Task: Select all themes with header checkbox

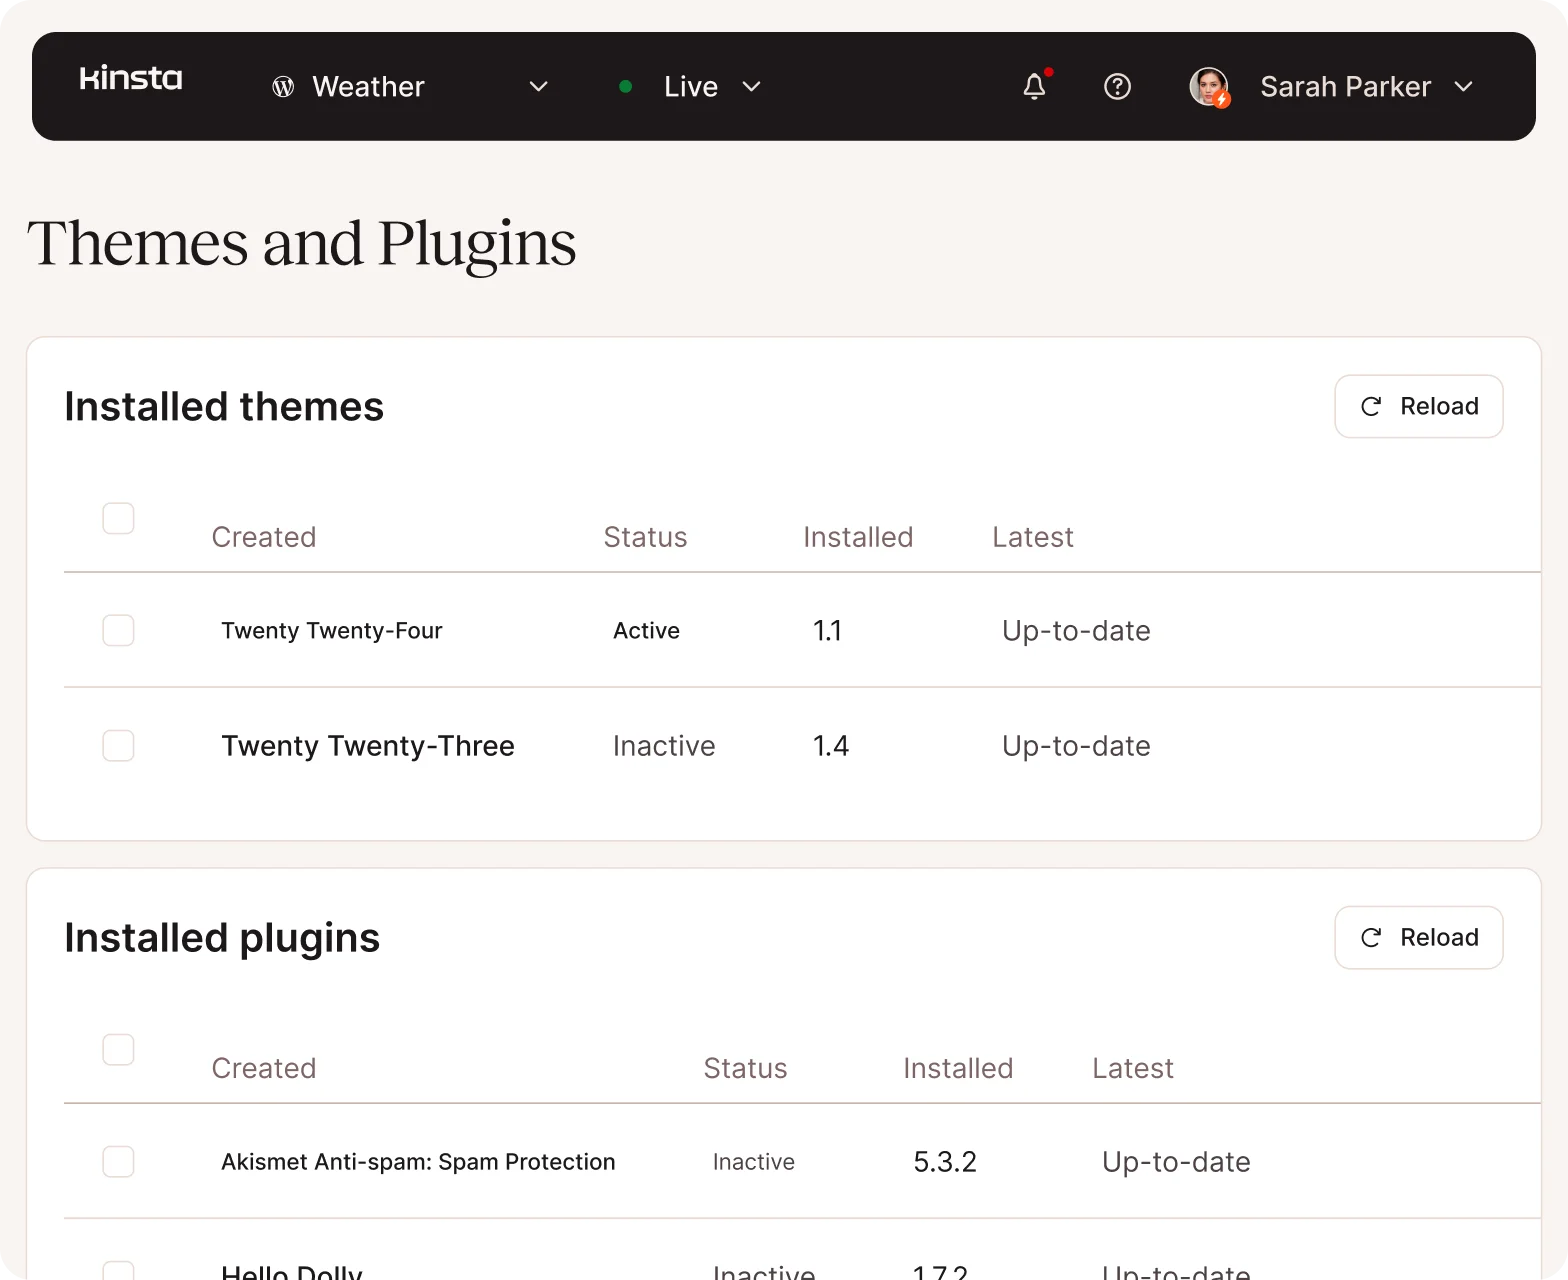Action: pyautogui.click(x=119, y=518)
